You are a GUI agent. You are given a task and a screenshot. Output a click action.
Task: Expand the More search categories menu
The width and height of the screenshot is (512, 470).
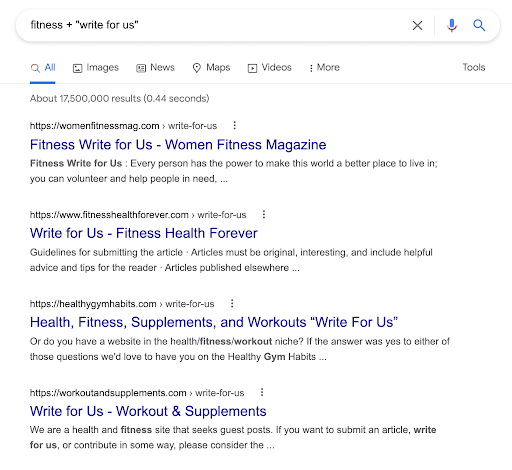(x=324, y=68)
